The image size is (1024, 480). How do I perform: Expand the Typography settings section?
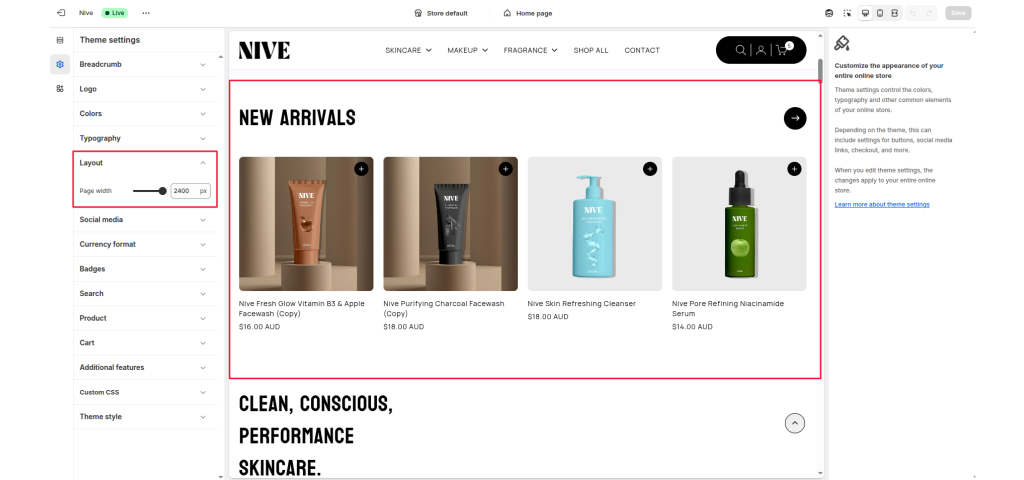pyautogui.click(x=142, y=138)
